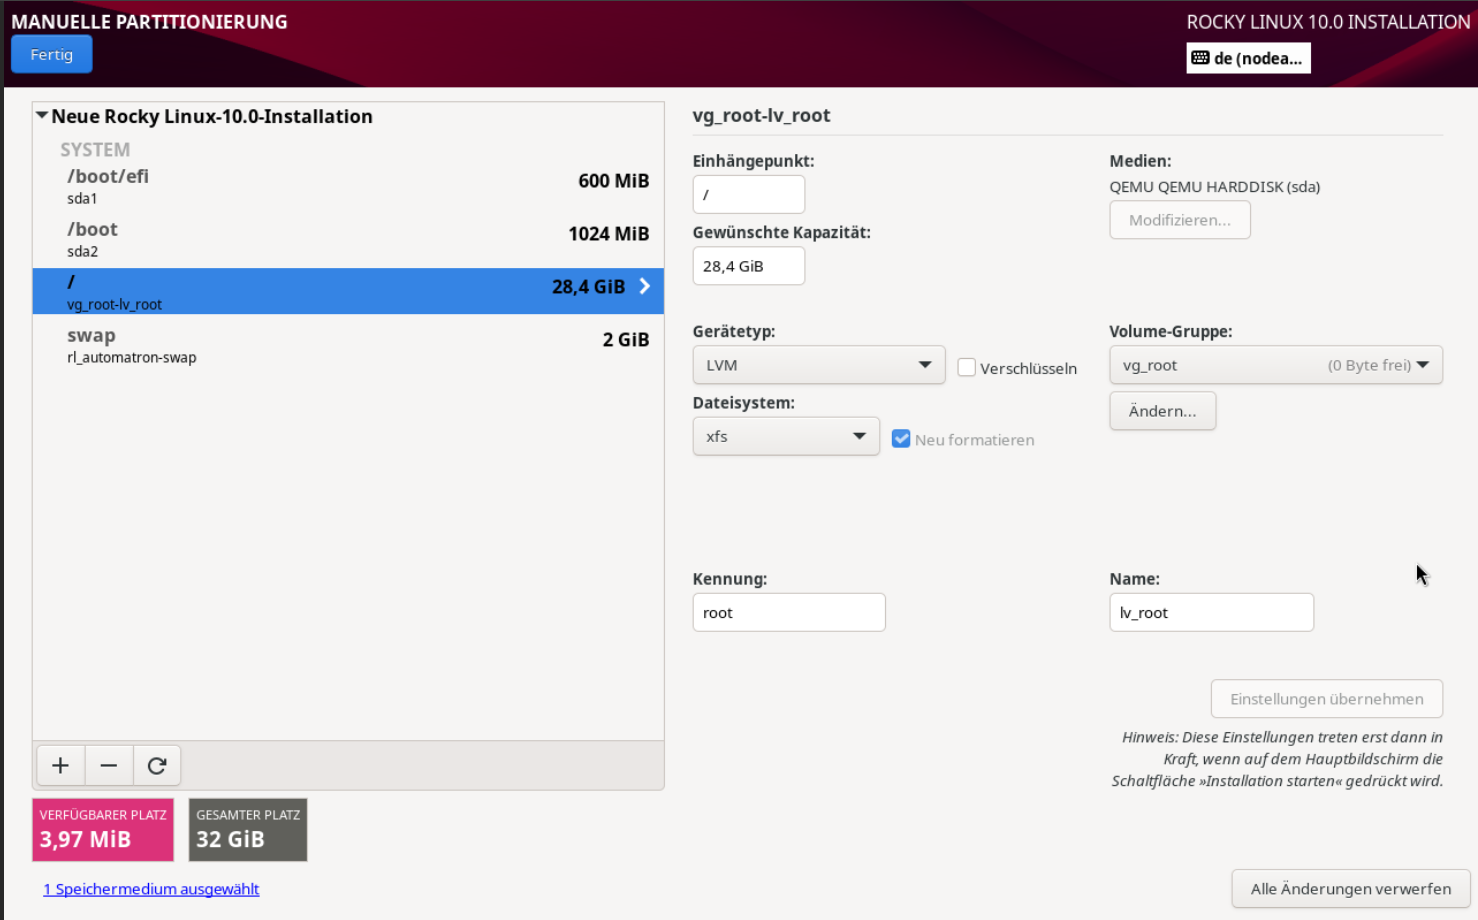Click Alle Änderungen verwerfen button
The image size is (1478, 920).
point(1351,889)
